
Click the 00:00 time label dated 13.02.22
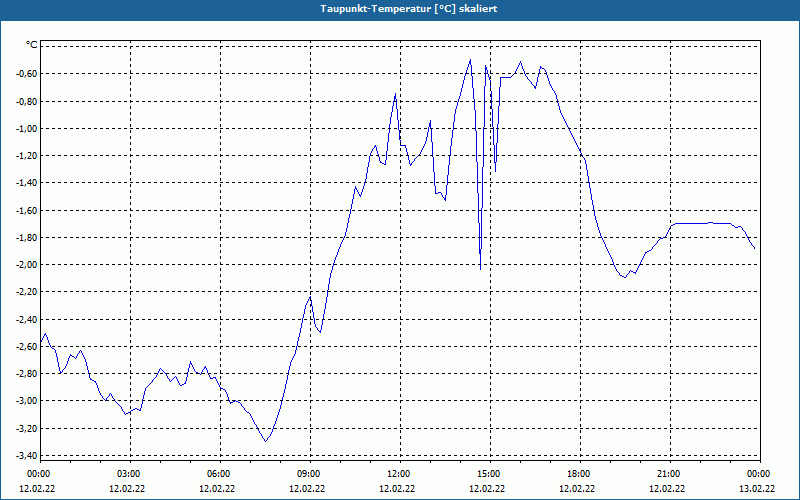tap(758, 473)
